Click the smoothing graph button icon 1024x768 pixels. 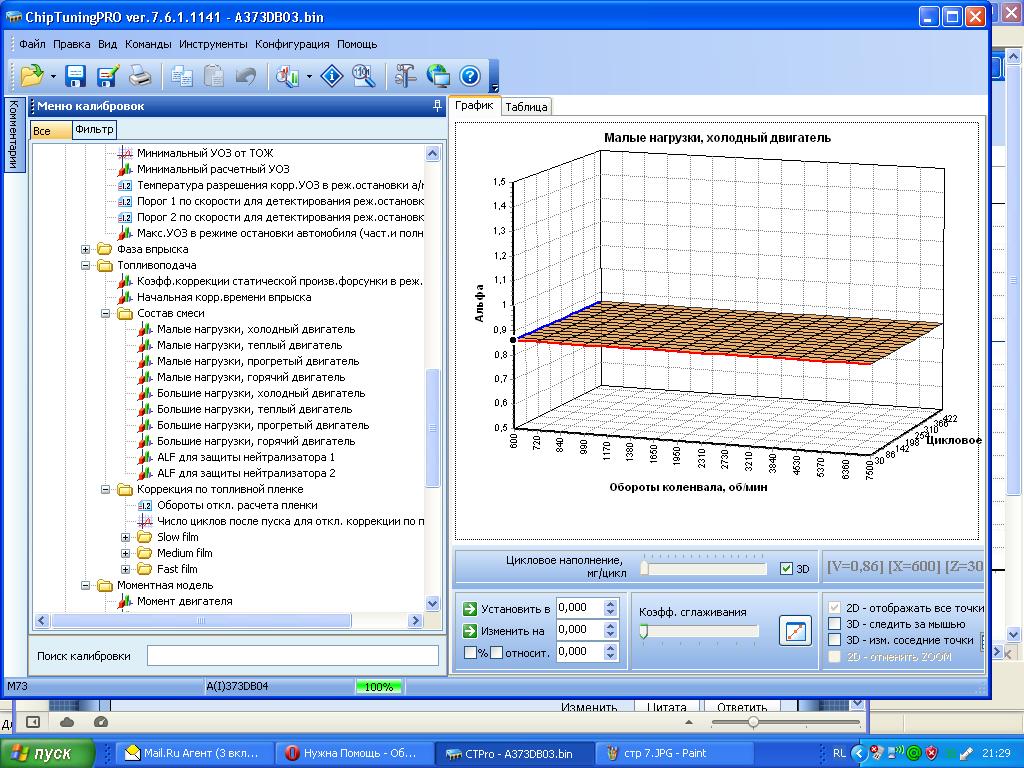(795, 631)
